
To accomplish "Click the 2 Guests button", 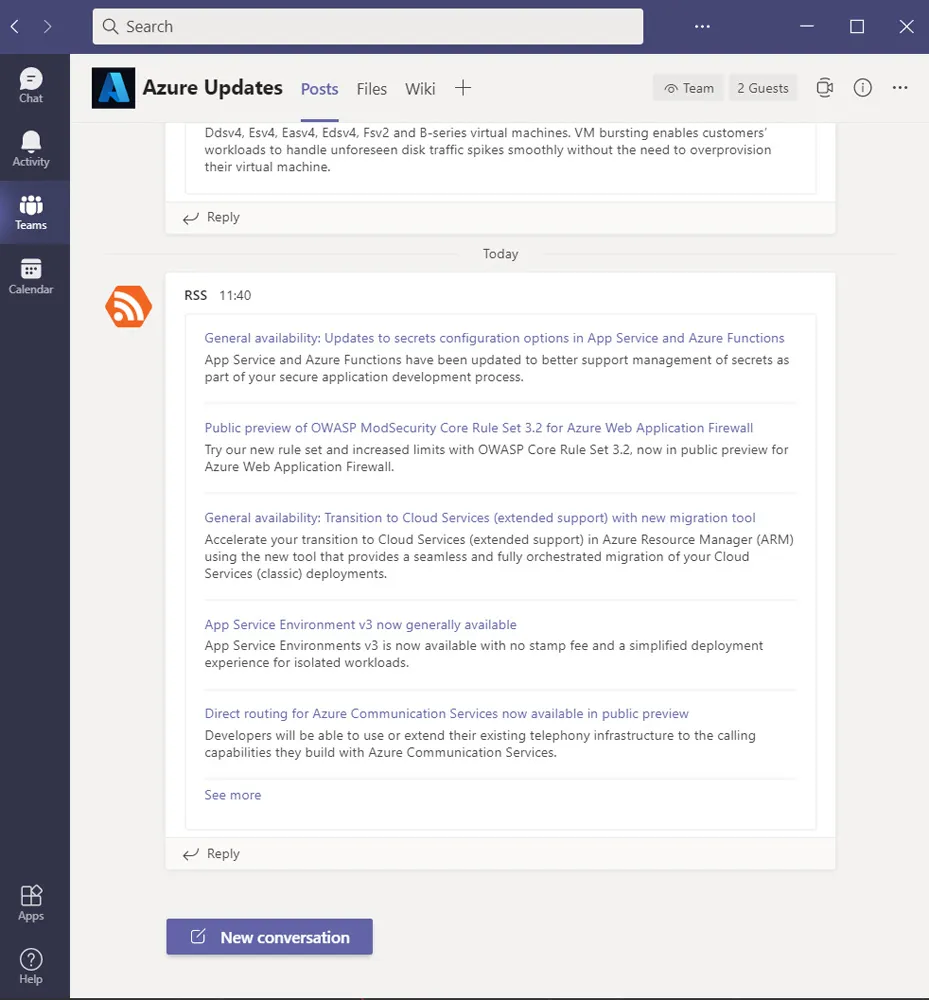I will click(763, 88).
